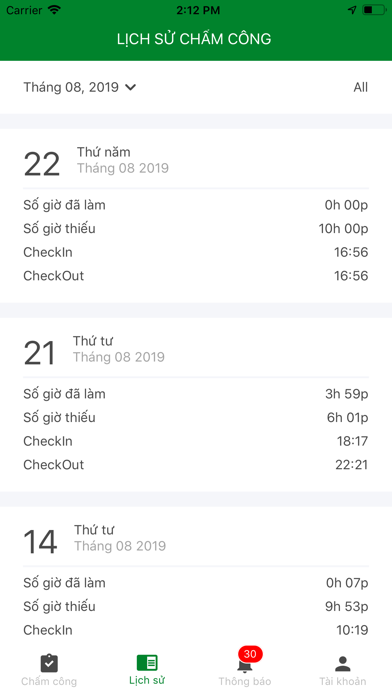Switch to the Thông báo tab label

point(245,681)
